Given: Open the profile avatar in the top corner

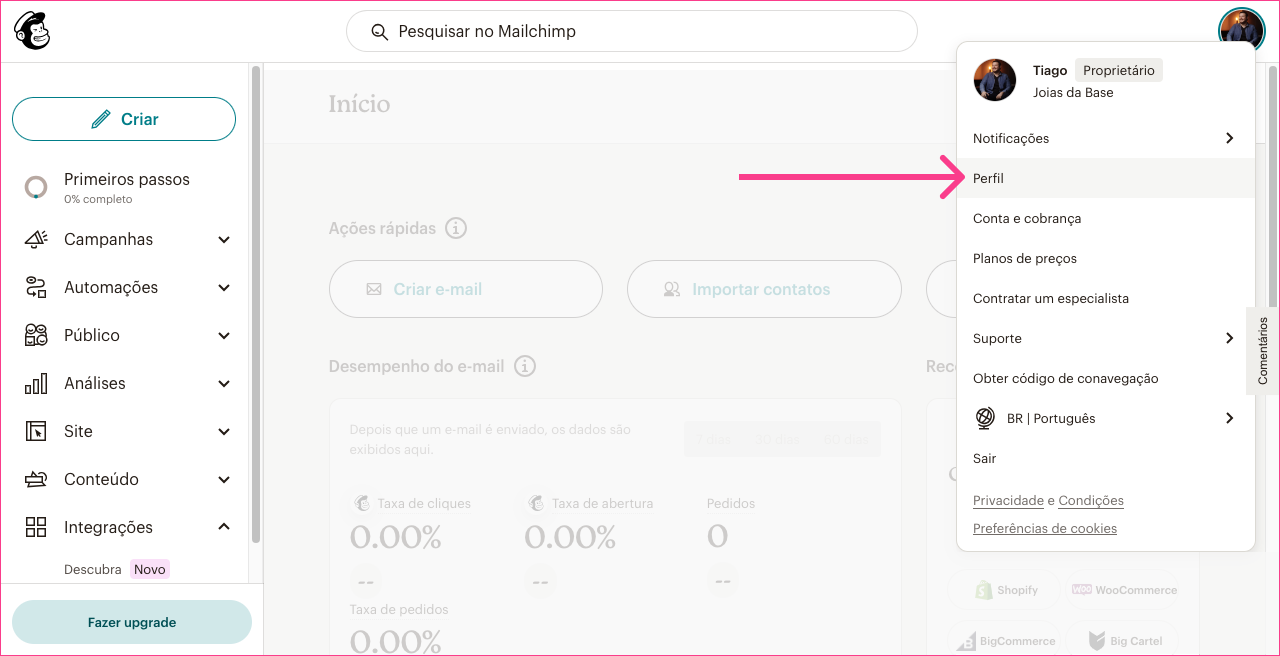Looking at the screenshot, I should click(x=1241, y=31).
